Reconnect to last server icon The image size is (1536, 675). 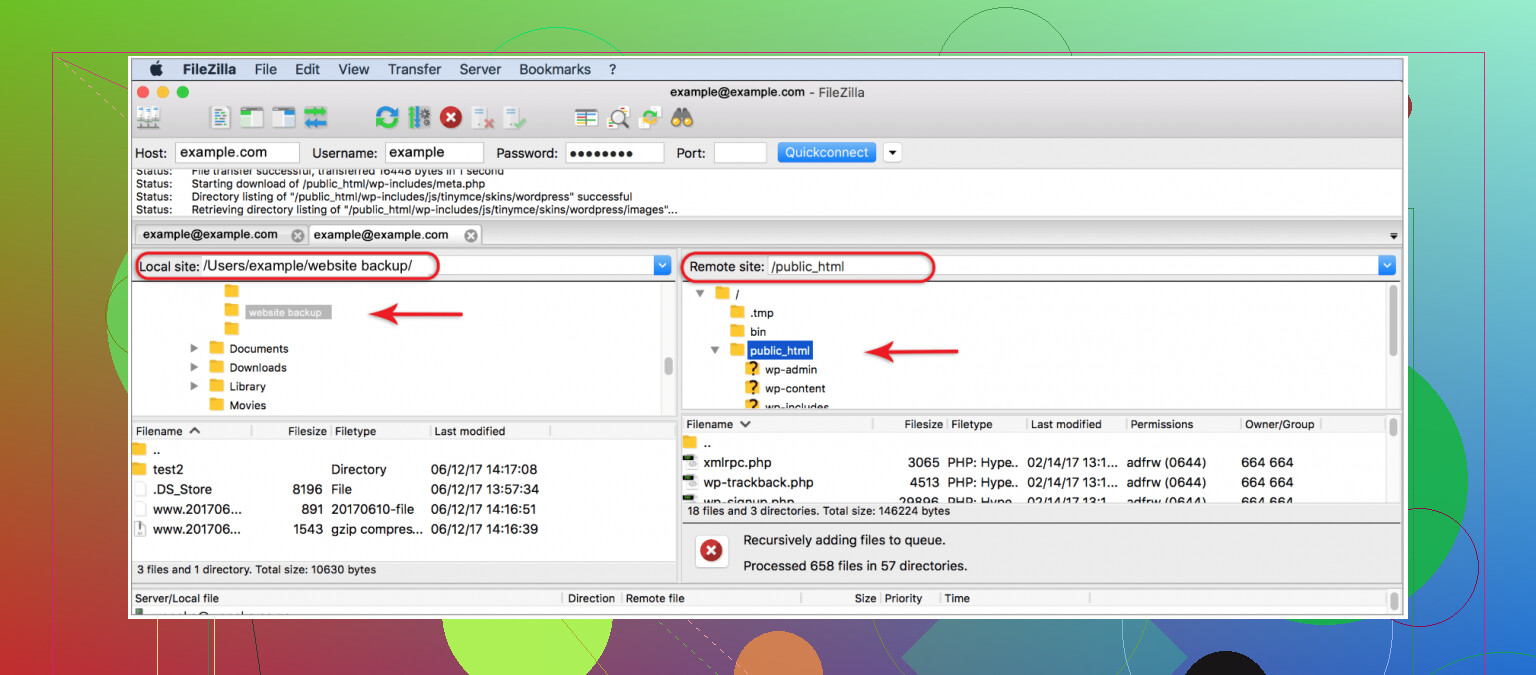(515, 118)
